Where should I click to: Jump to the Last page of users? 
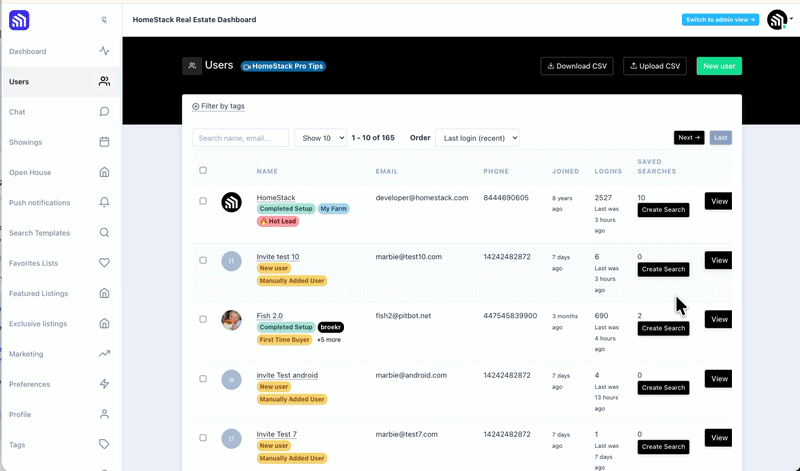coord(720,138)
